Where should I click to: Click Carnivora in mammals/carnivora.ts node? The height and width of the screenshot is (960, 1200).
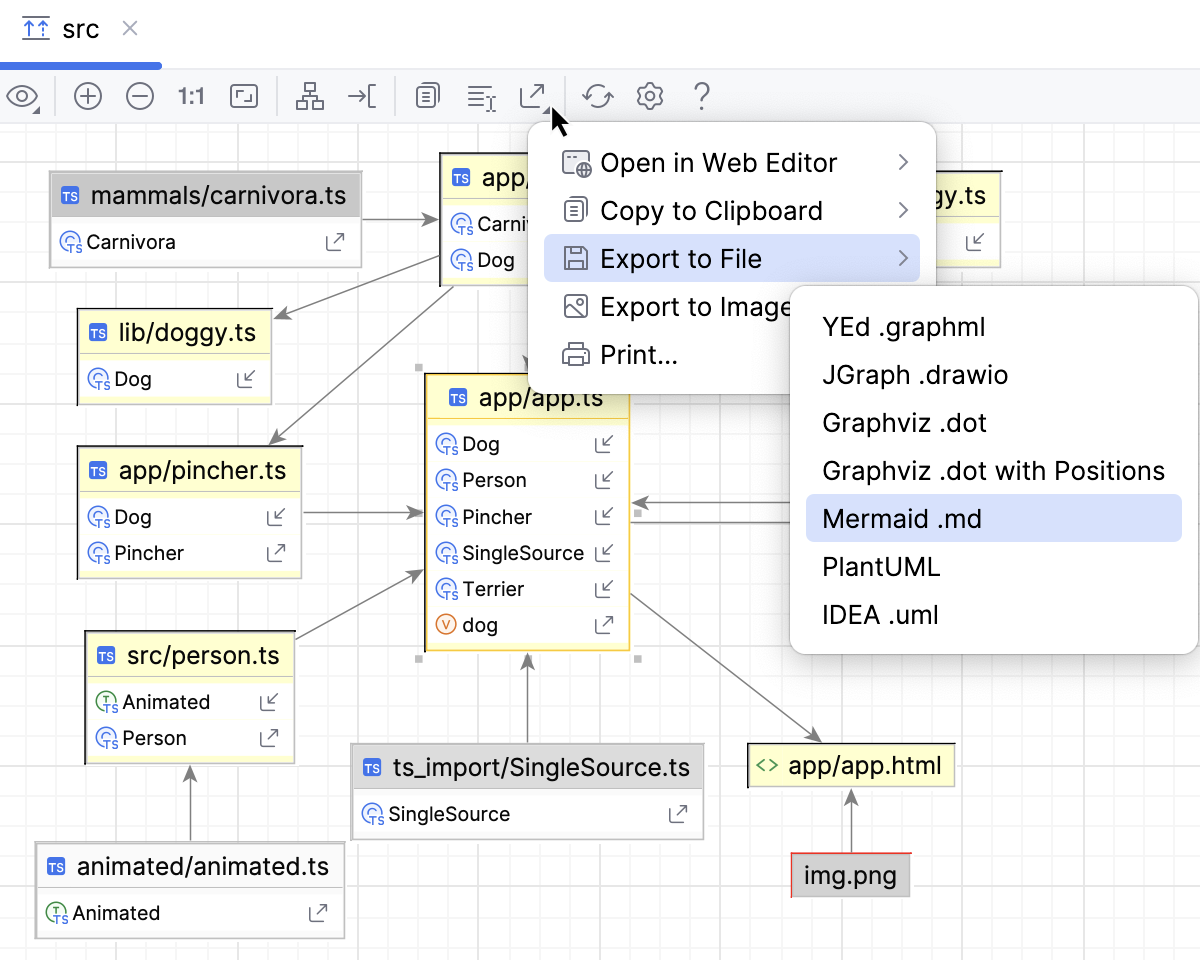[x=131, y=242]
